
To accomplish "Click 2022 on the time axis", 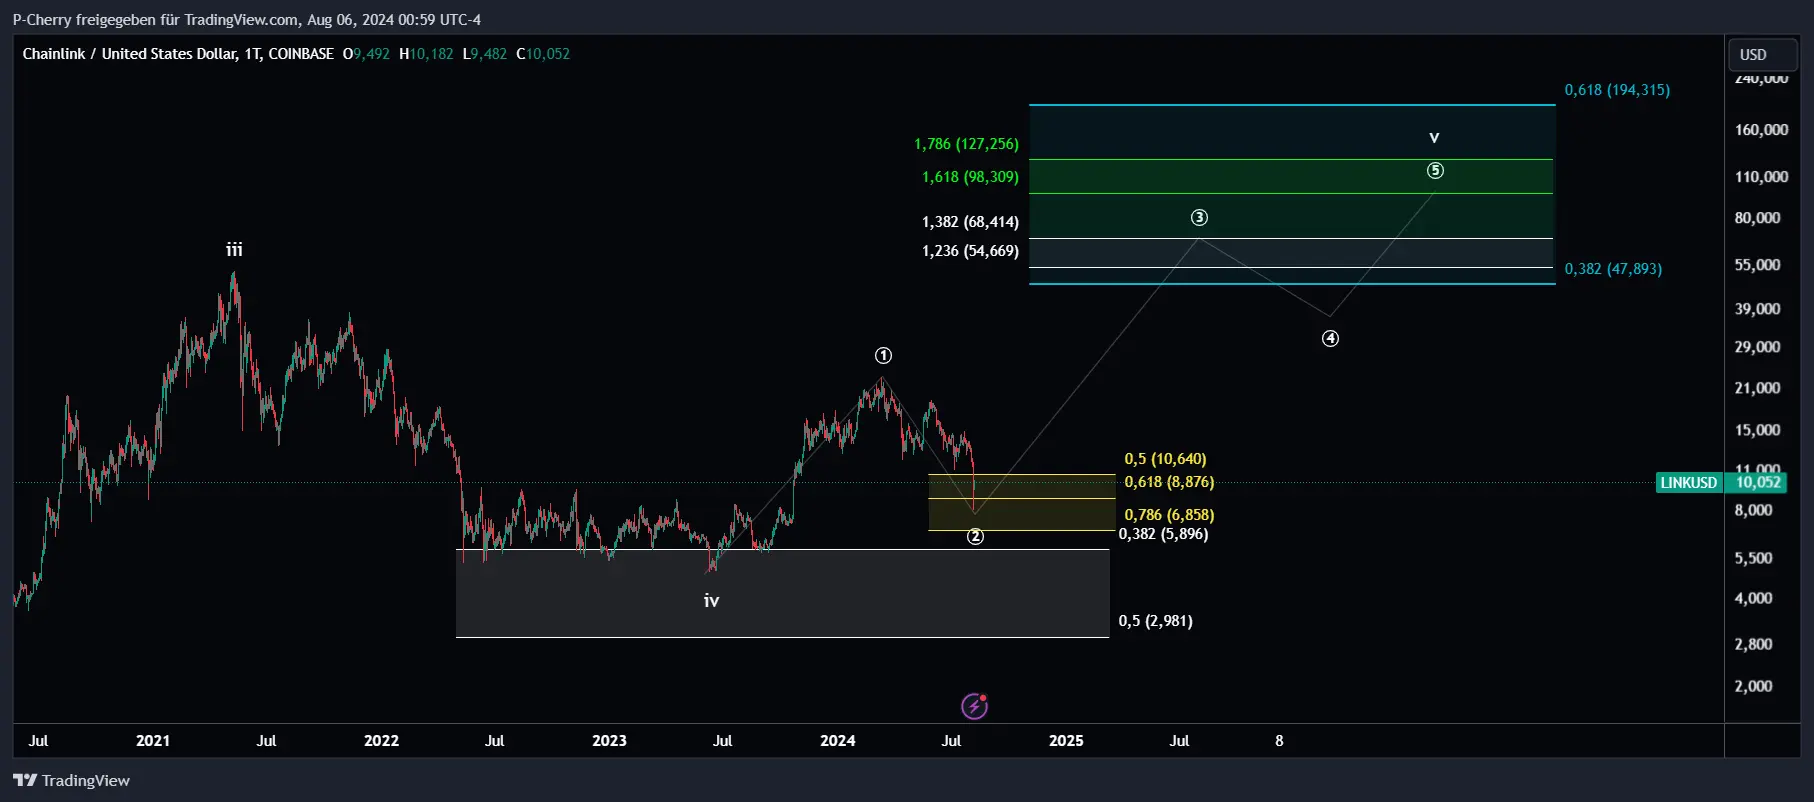I will pyautogui.click(x=381, y=741).
